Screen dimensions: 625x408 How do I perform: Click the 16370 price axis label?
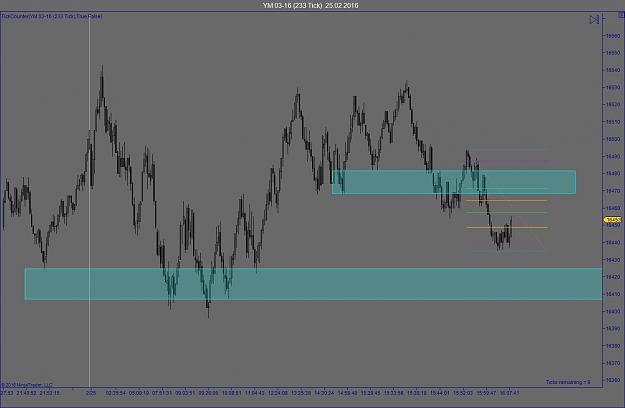(613, 363)
